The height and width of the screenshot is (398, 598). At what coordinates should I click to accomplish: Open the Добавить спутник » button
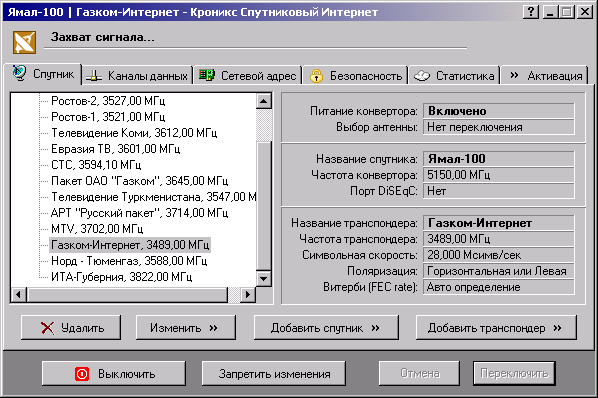pyautogui.click(x=326, y=327)
